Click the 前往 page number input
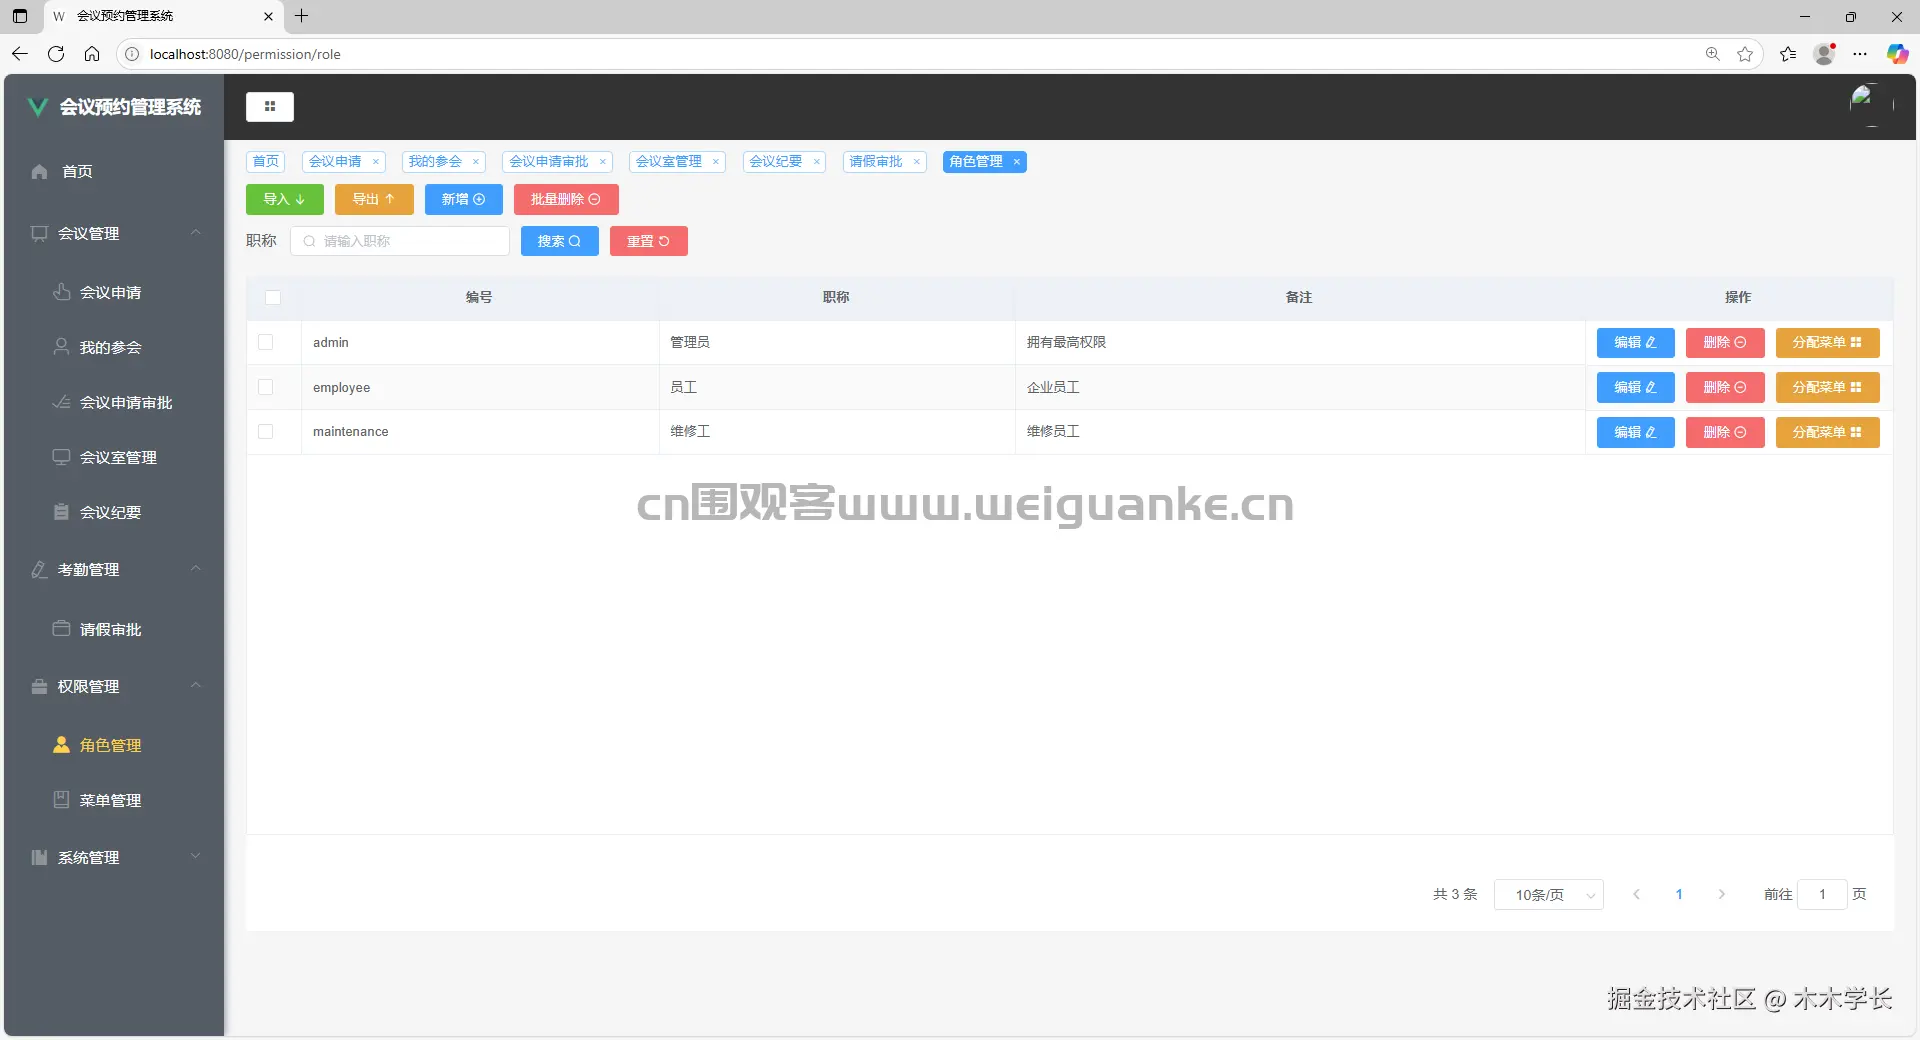 [x=1822, y=895]
